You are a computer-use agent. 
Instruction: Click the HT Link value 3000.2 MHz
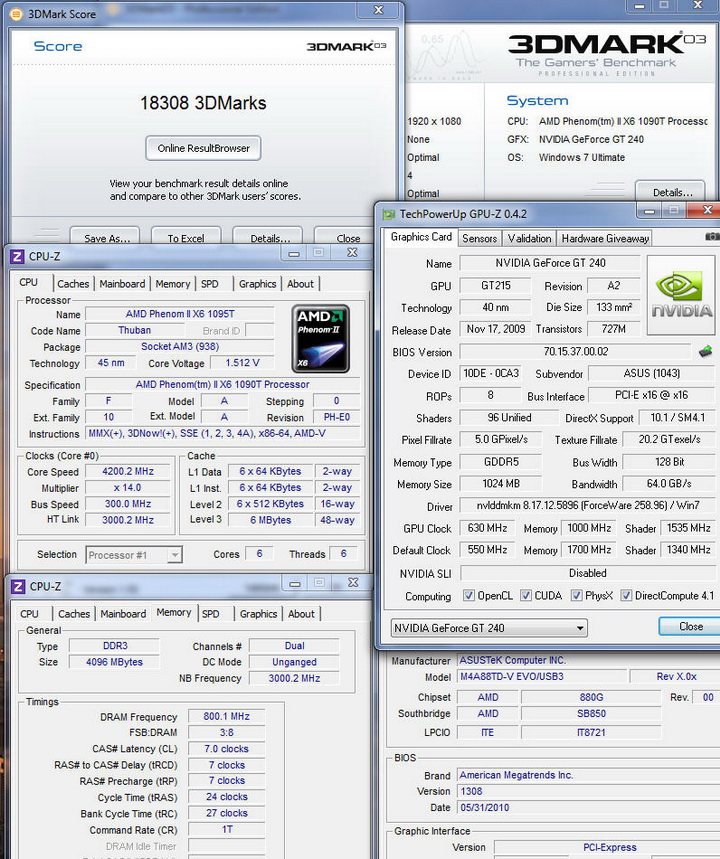click(x=128, y=520)
